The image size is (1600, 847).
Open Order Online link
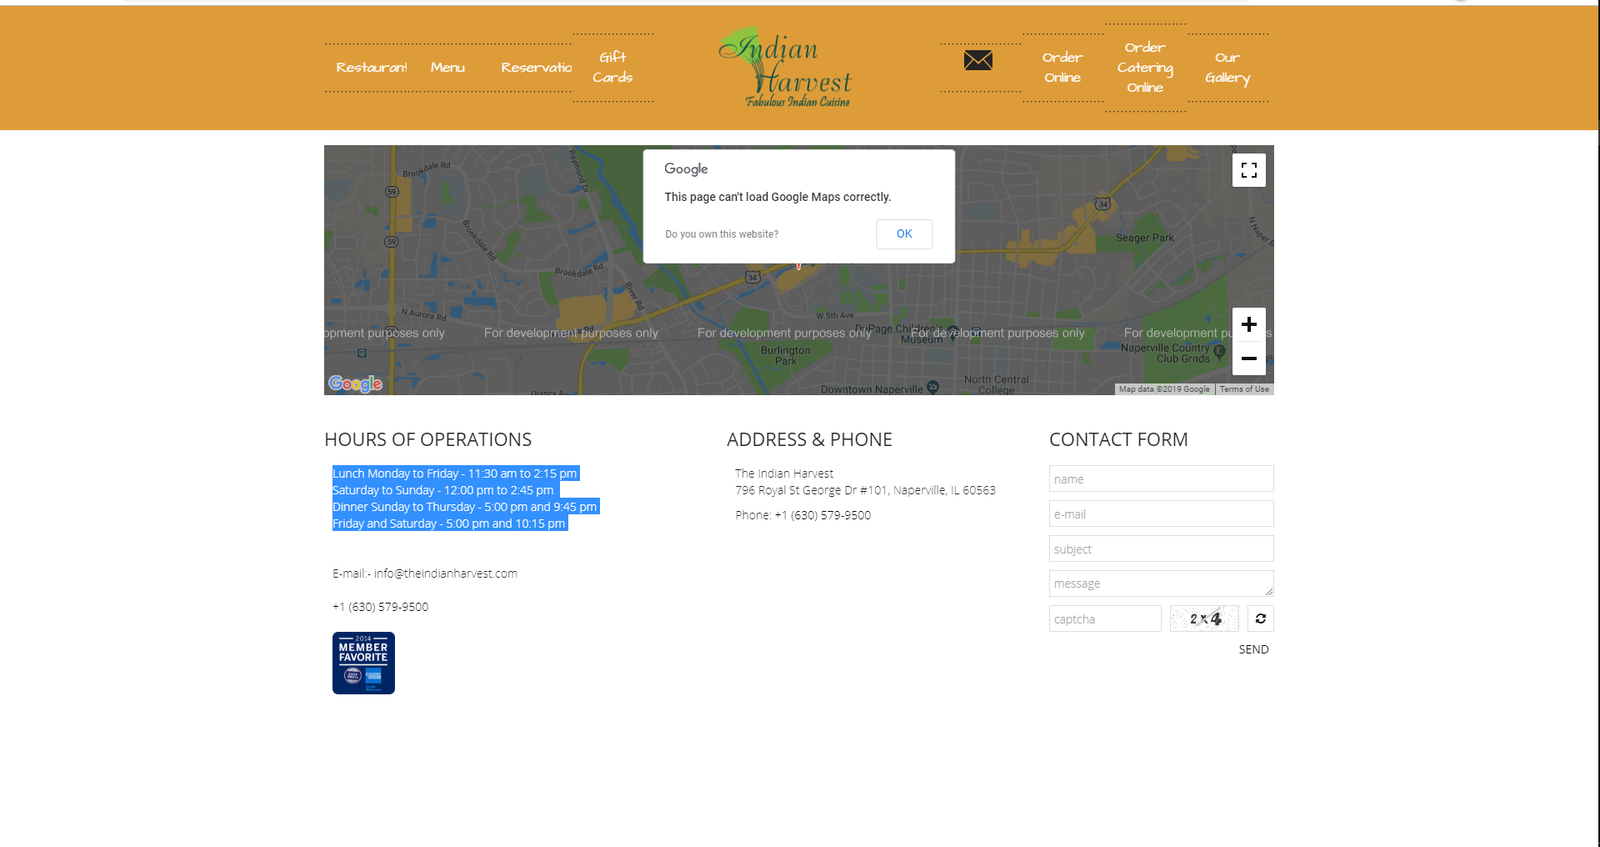(x=1062, y=67)
